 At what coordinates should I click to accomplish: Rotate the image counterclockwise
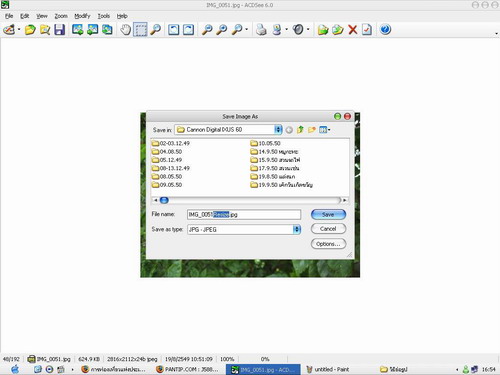(x=173, y=30)
